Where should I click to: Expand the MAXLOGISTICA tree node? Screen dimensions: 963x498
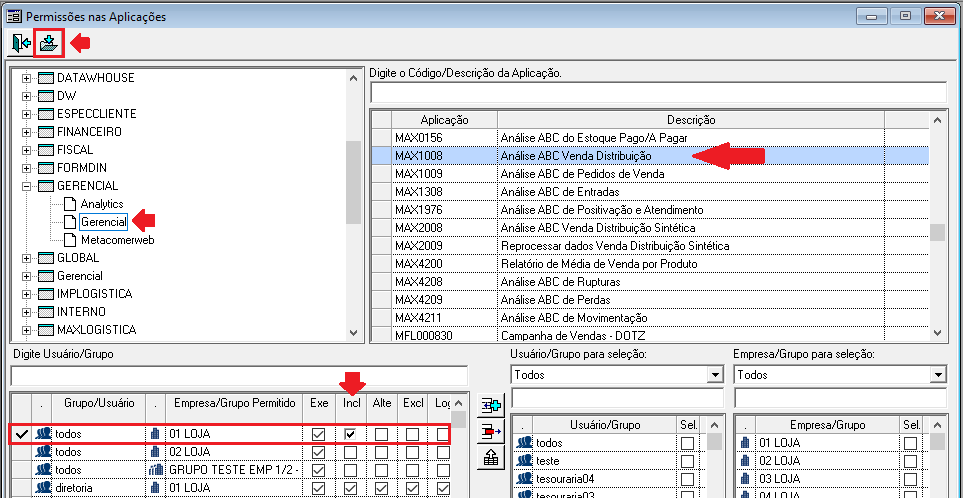26,330
